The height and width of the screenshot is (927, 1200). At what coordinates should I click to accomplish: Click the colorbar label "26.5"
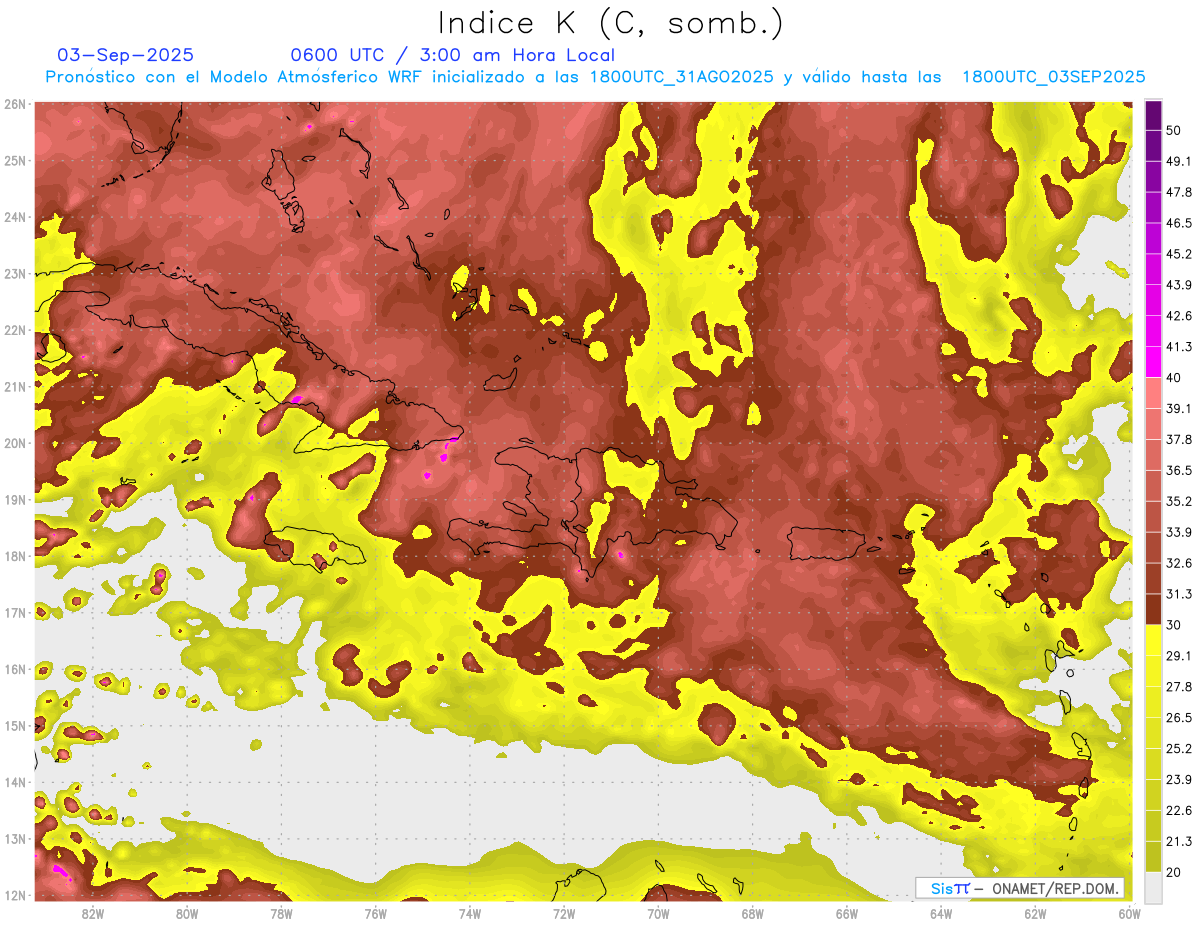(1178, 717)
